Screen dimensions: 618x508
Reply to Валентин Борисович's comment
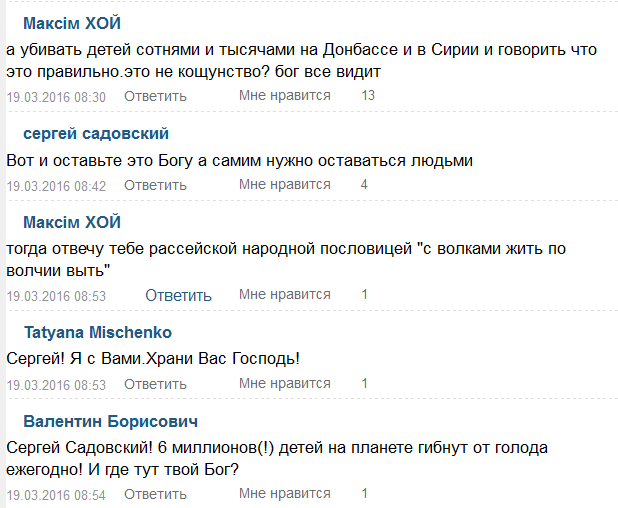pyautogui.click(x=155, y=494)
